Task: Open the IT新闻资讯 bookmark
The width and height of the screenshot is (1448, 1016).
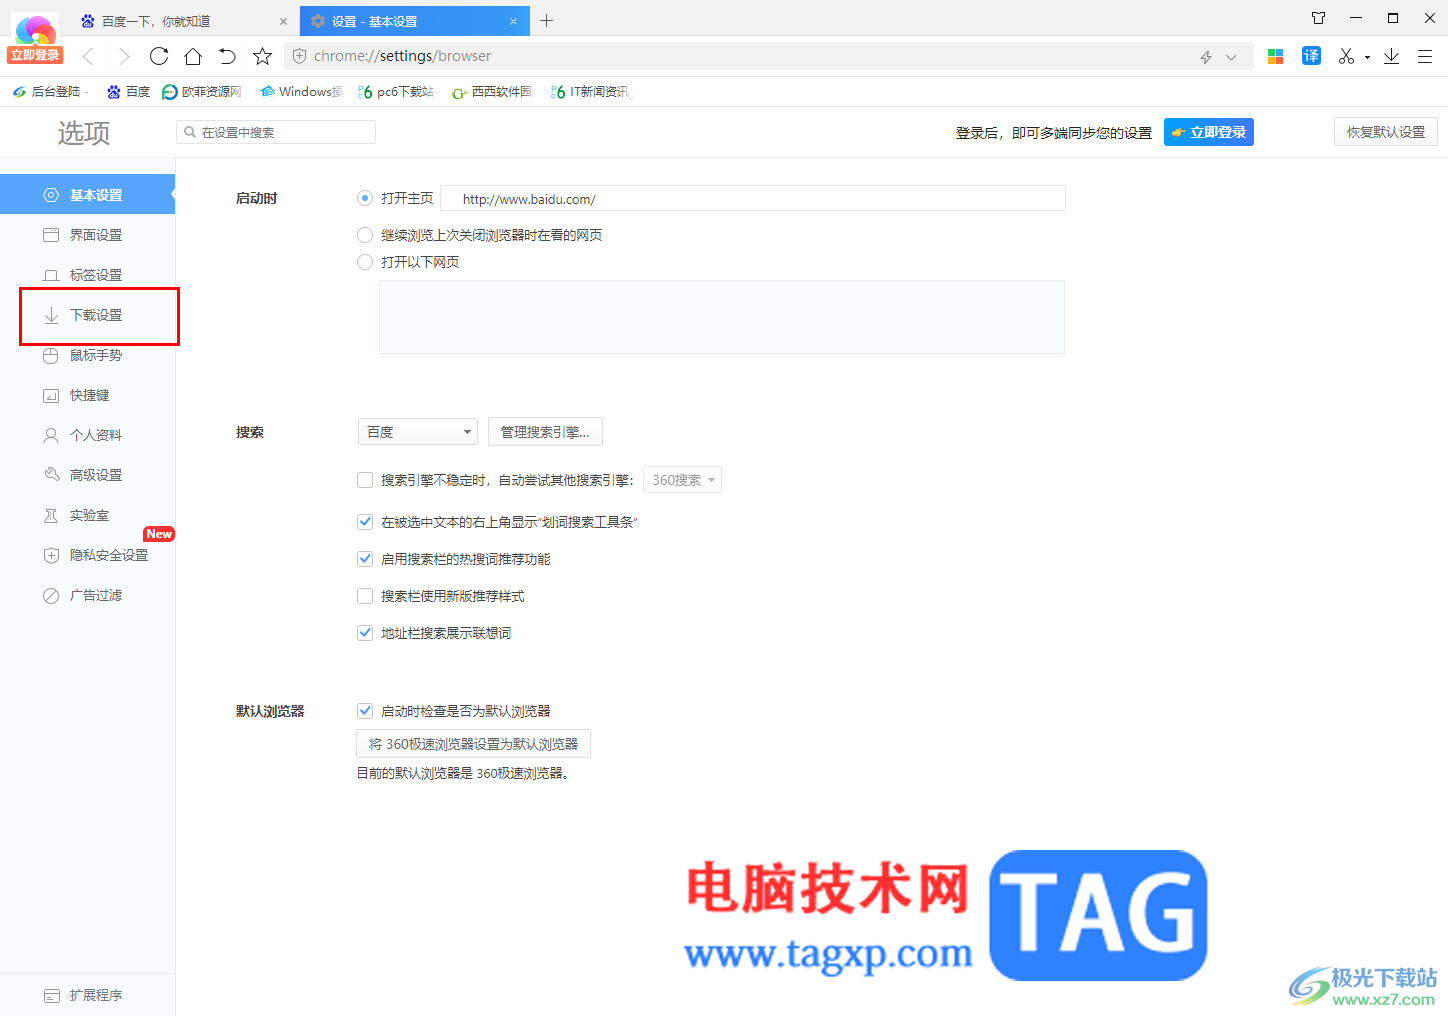Action: (x=591, y=92)
